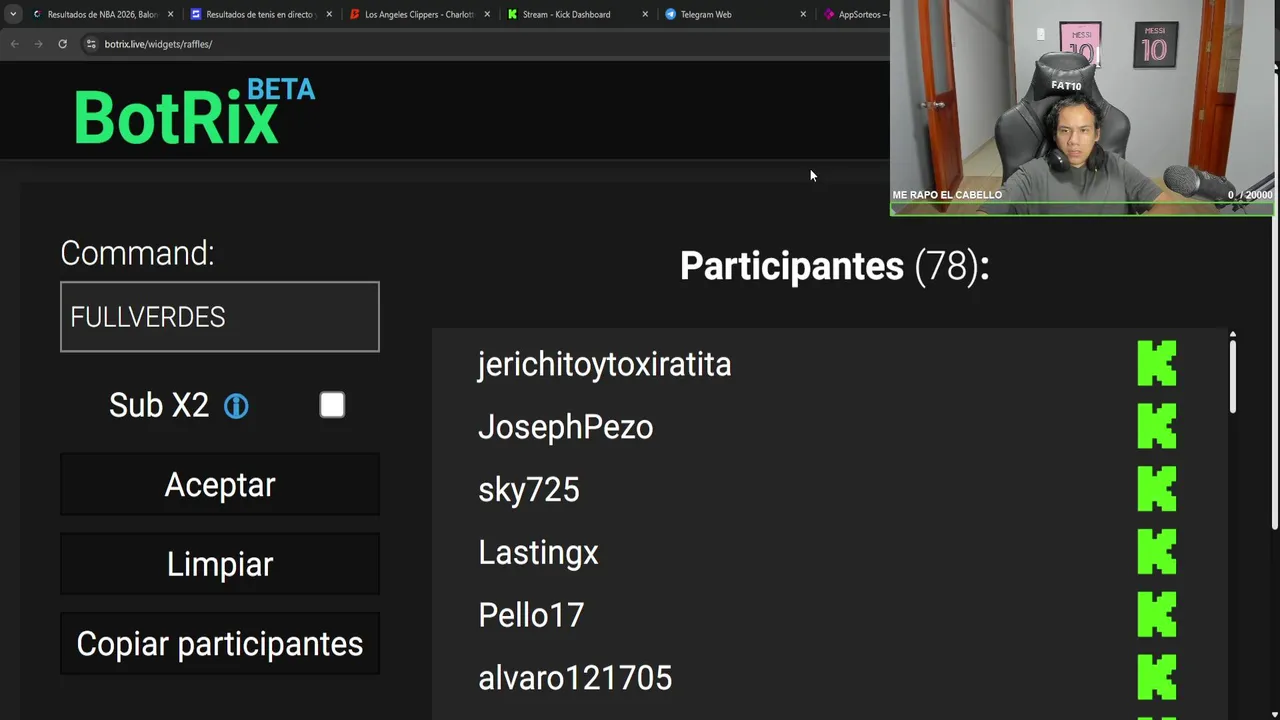Image resolution: width=1280 pixels, height=720 pixels.
Task: Click Kick icon next to Pello17
Action: coord(1157,614)
